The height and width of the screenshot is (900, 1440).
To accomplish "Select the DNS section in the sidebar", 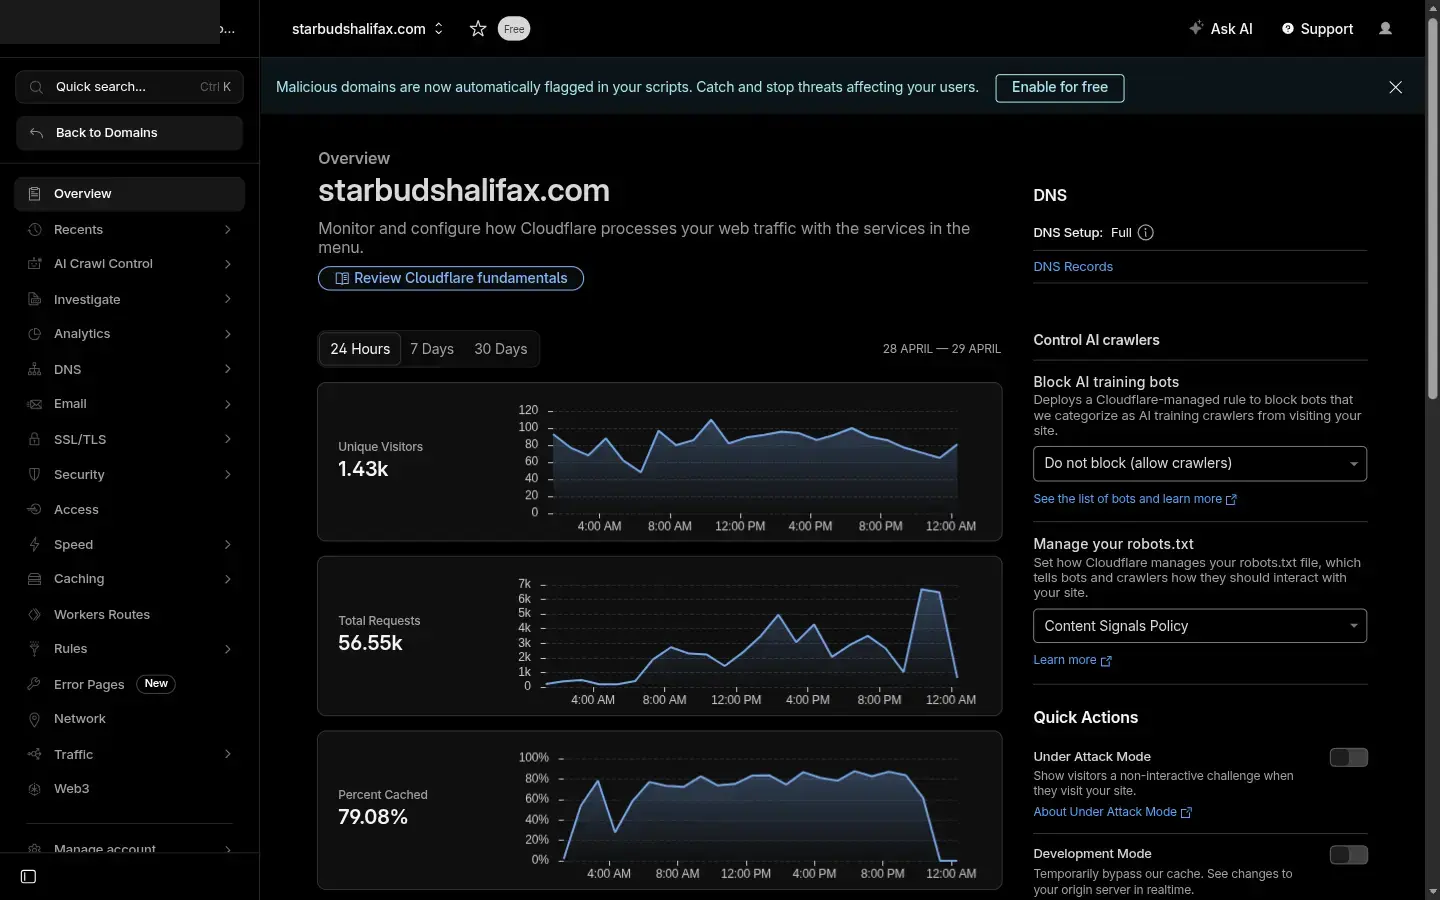I will click(66, 369).
